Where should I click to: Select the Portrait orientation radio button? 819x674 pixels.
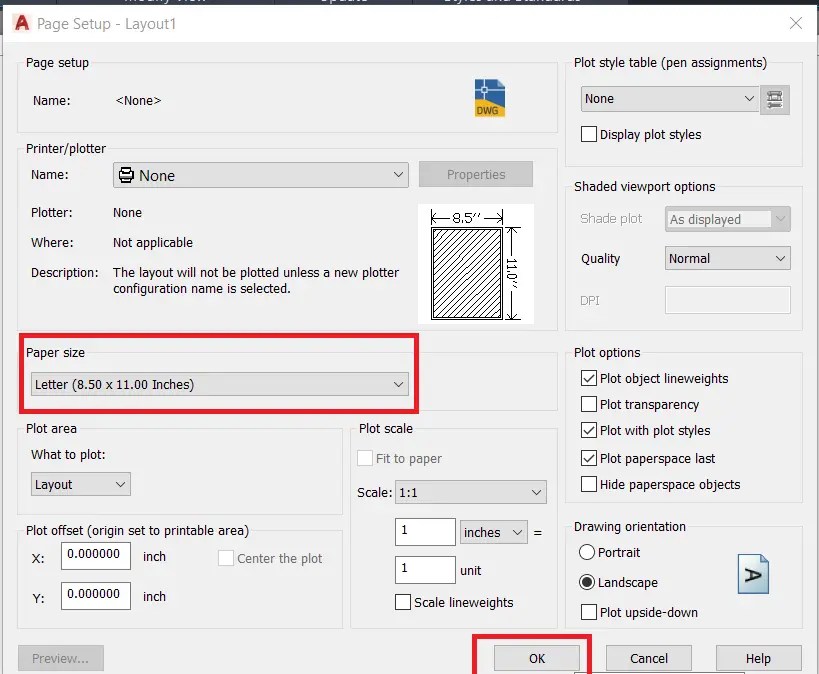(x=589, y=552)
